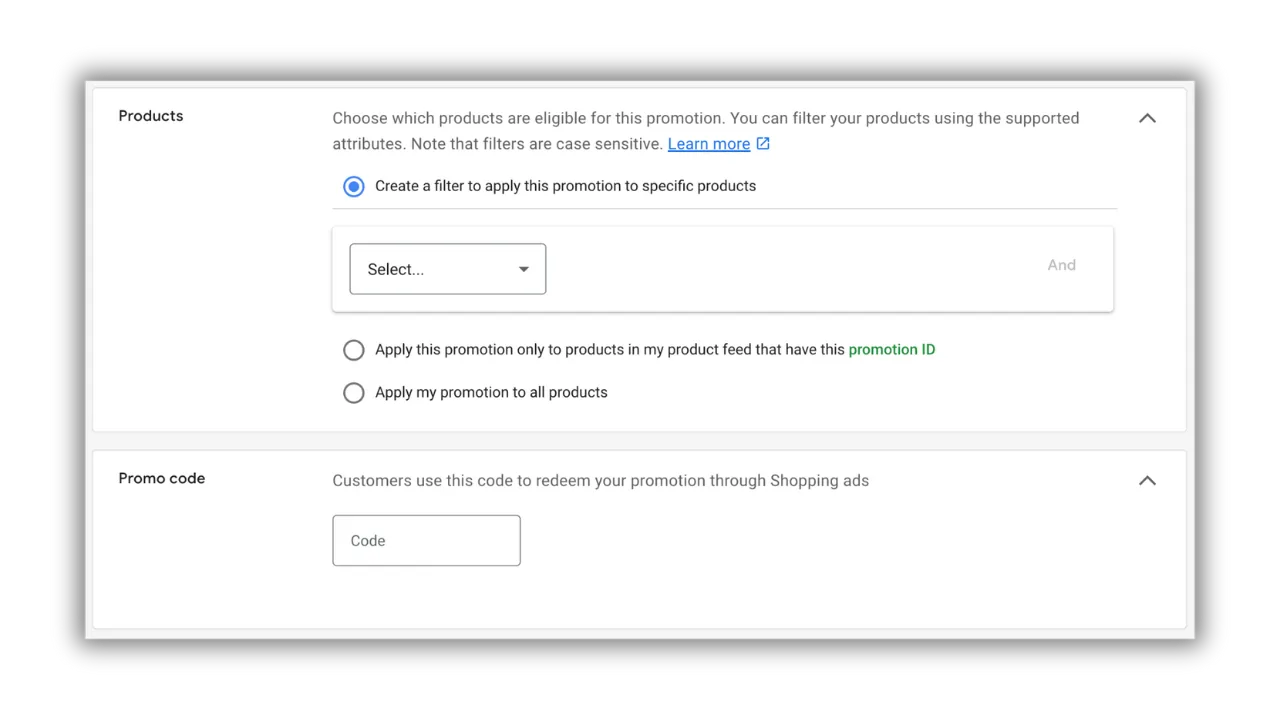Open the Select... attribute dropdown
This screenshot has height=720, width=1280.
coord(448,269)
